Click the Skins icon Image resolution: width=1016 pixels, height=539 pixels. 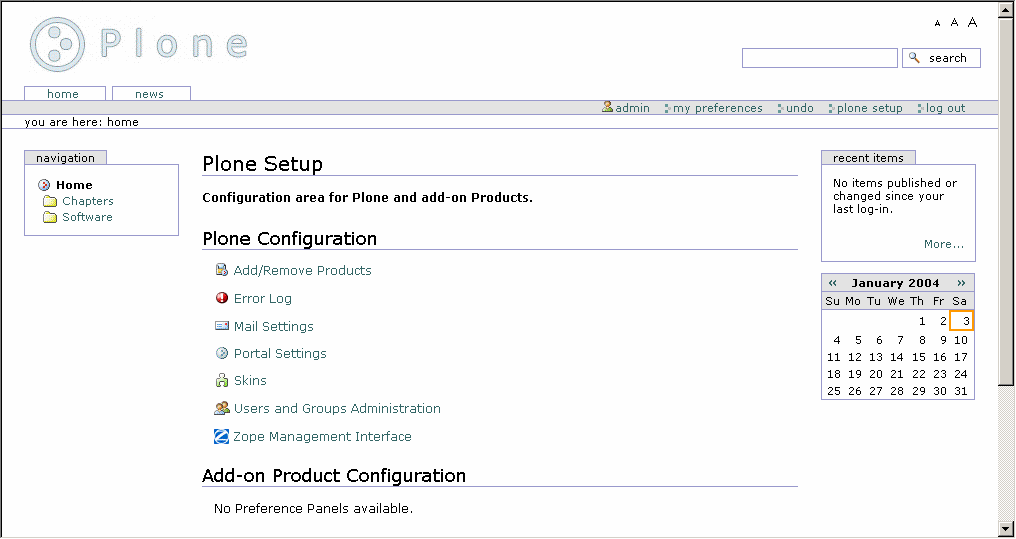222,381
